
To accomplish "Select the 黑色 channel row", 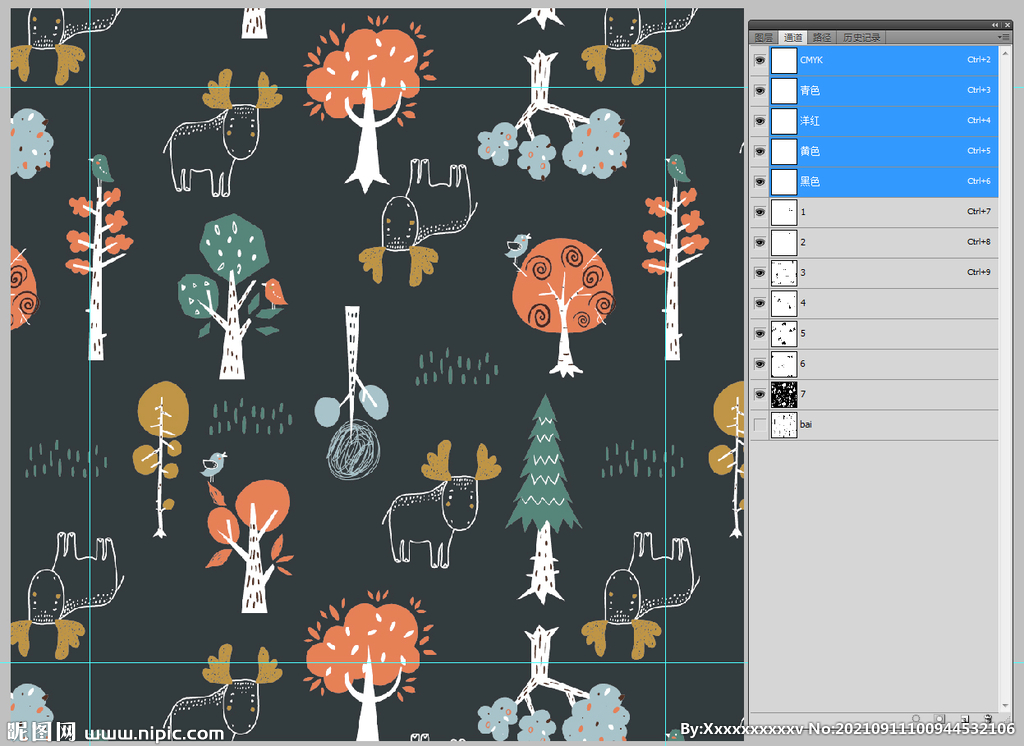I will coord(884,182).
